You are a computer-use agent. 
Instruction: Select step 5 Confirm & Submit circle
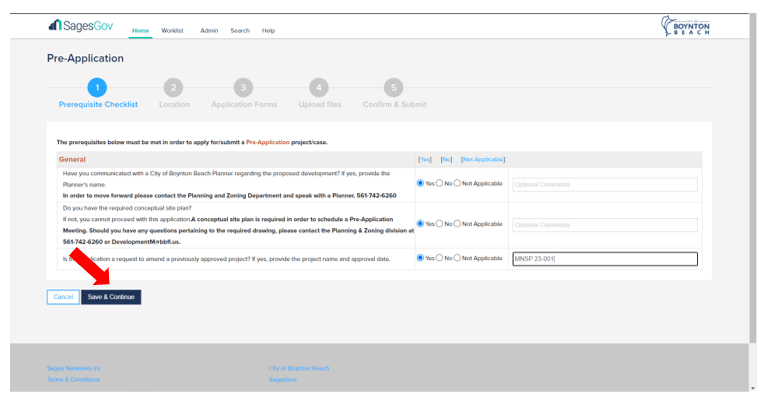pos(394,88)
